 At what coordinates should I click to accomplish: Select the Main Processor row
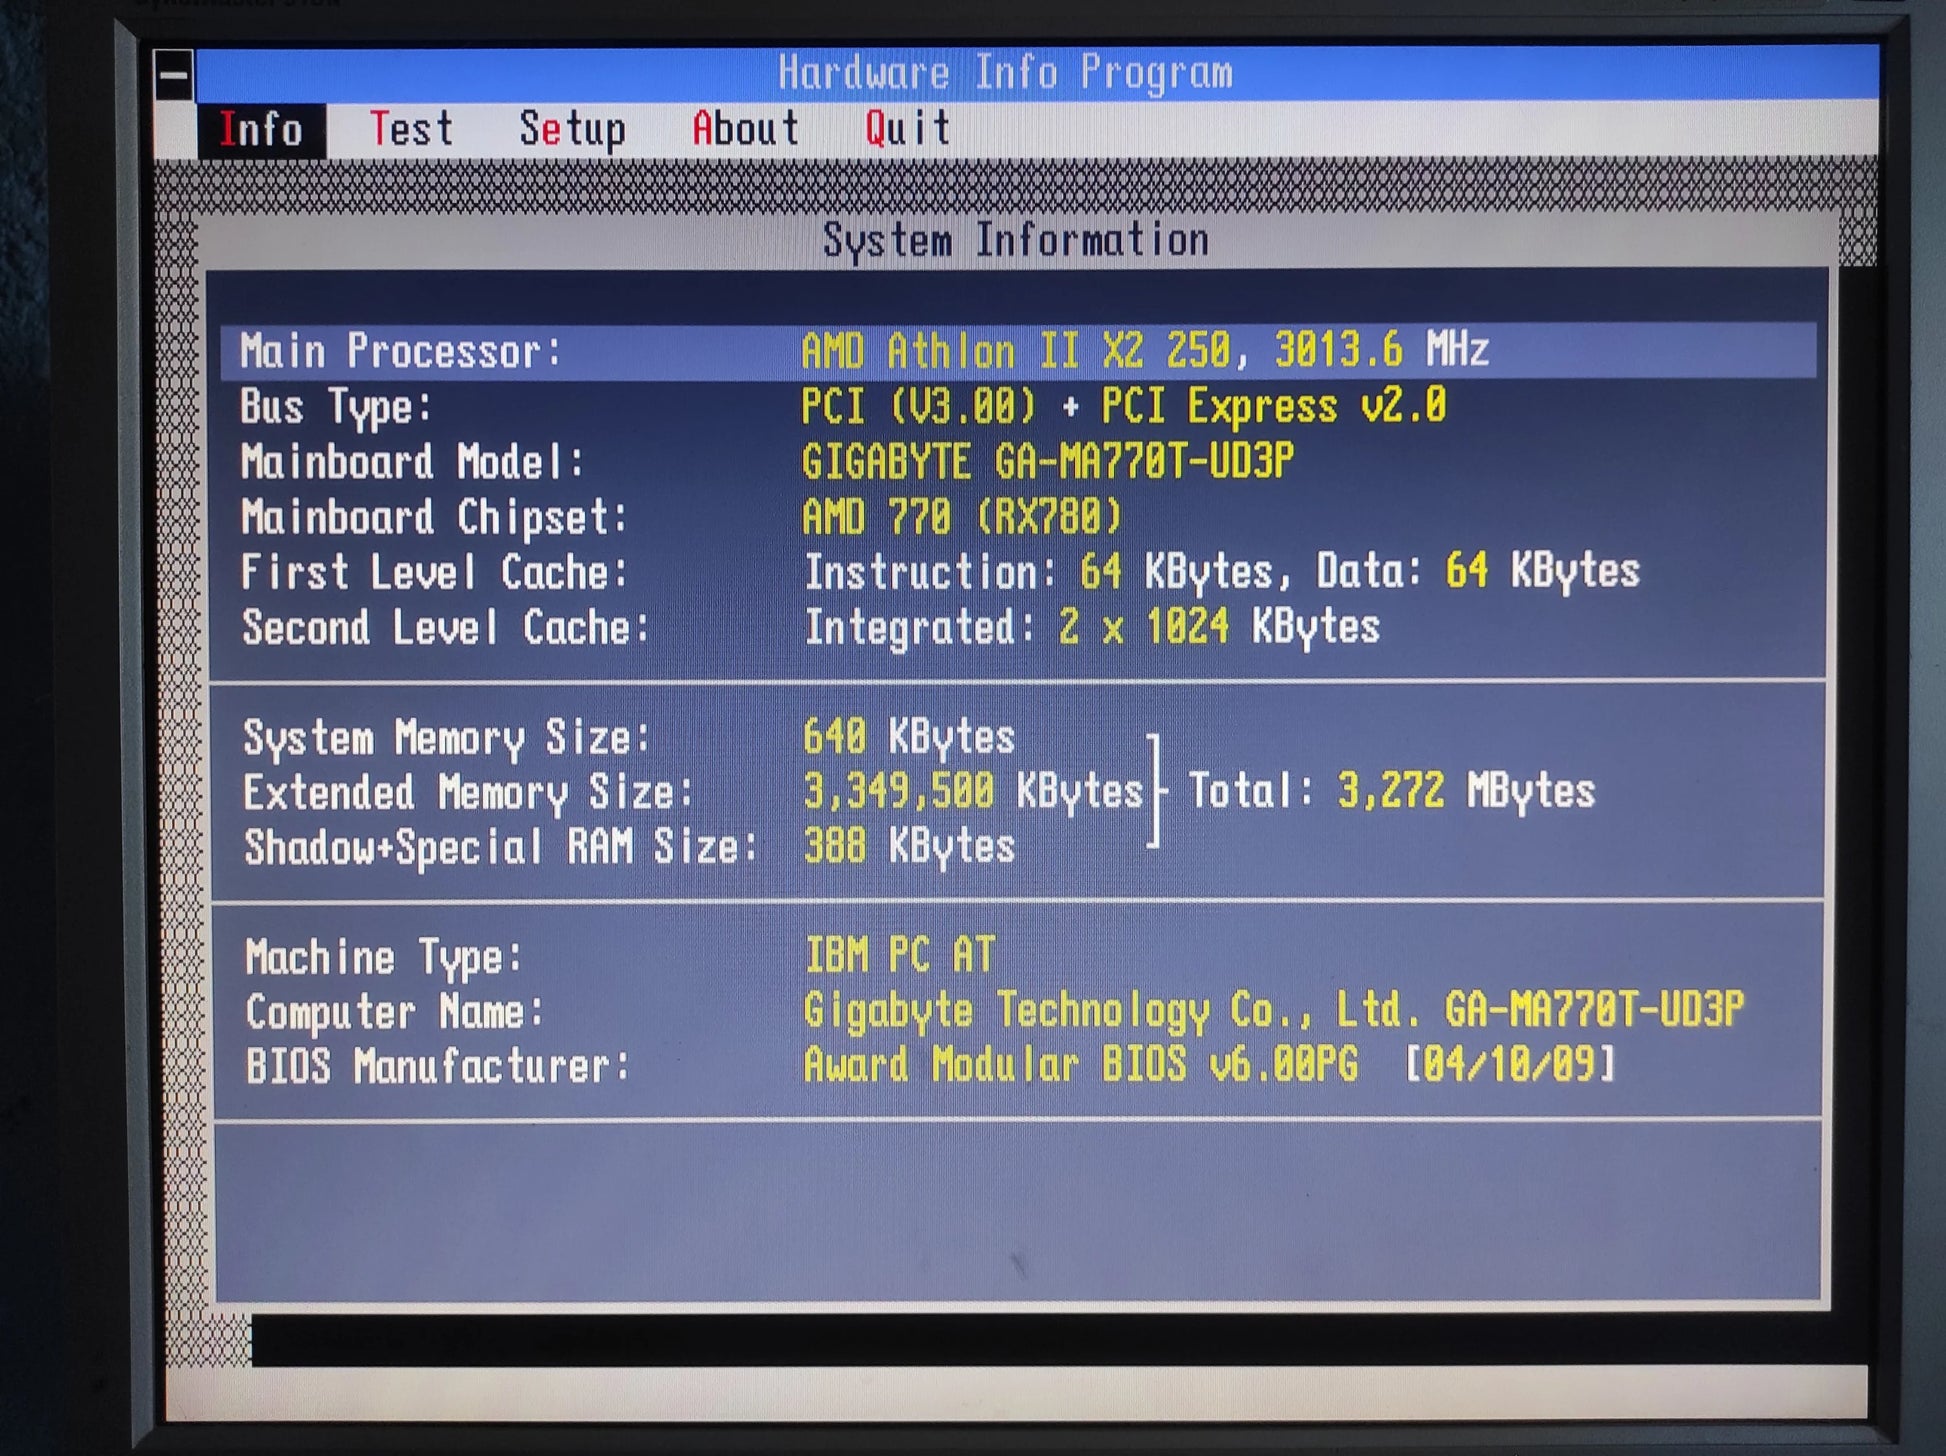coord(1018,351)
